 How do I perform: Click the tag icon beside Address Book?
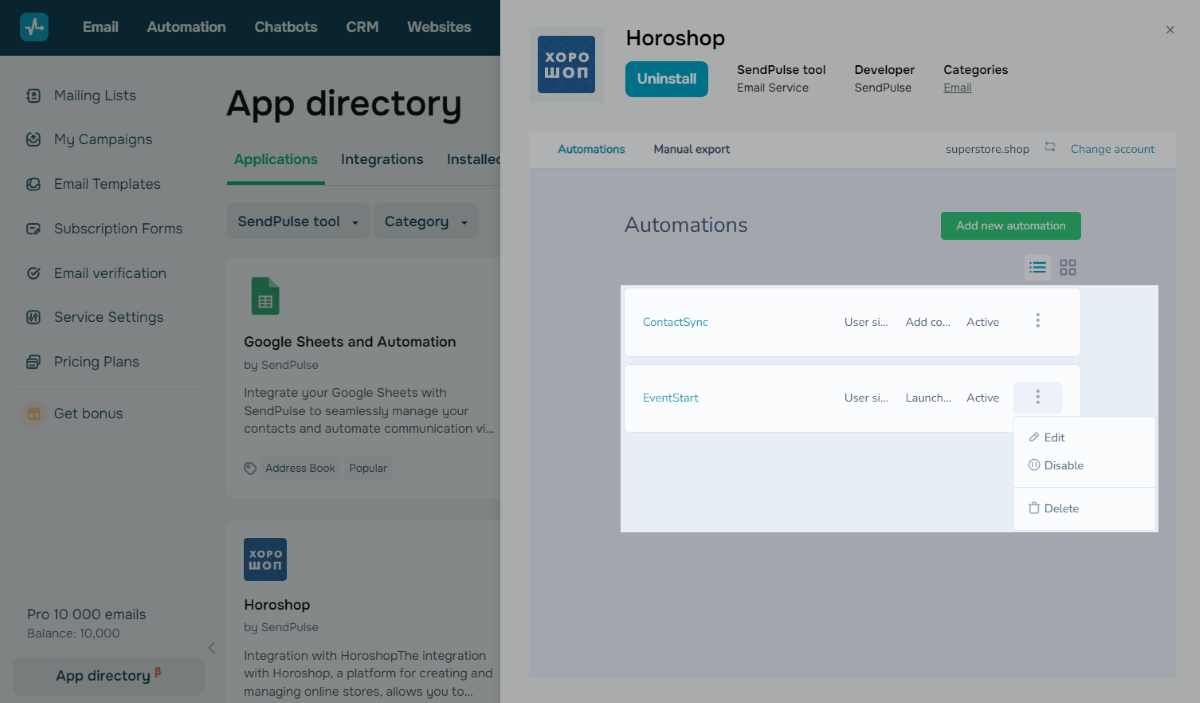(250, 468)
